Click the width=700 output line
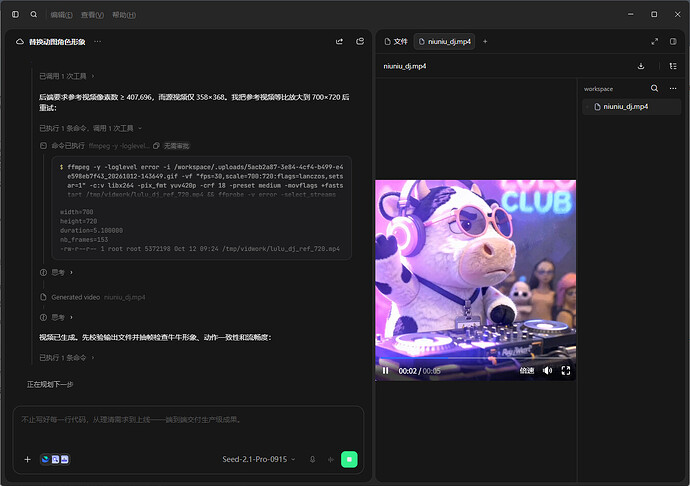The image size is (690, 486). (x=77, y=212)
